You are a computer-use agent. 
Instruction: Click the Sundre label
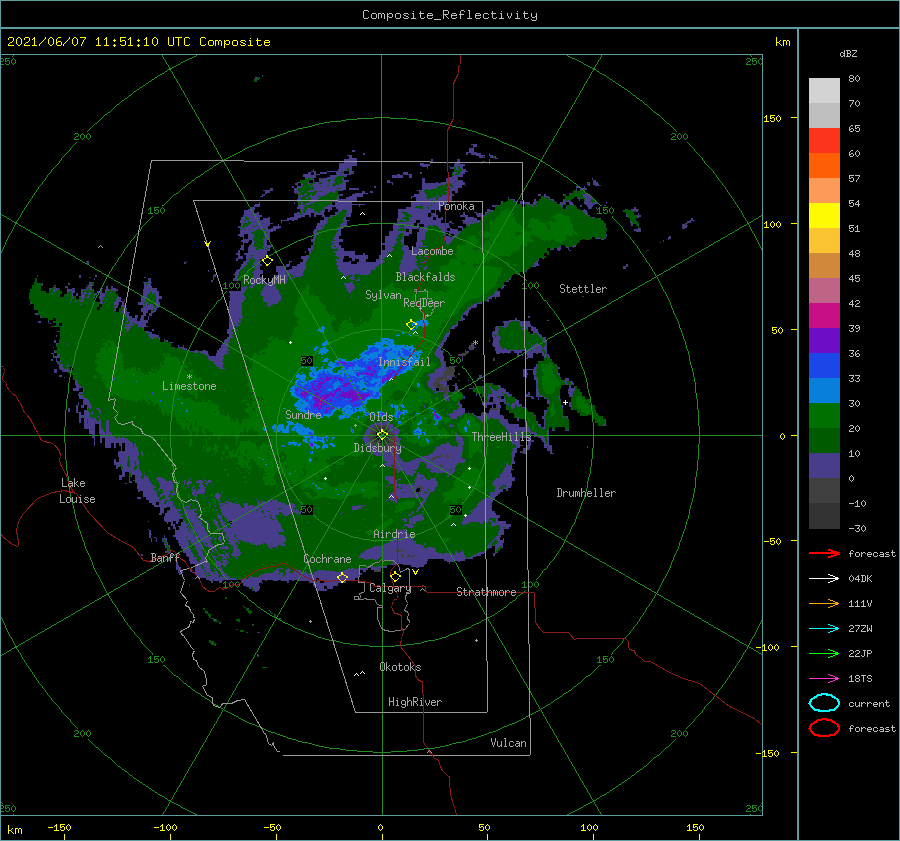tap(304, 414)
